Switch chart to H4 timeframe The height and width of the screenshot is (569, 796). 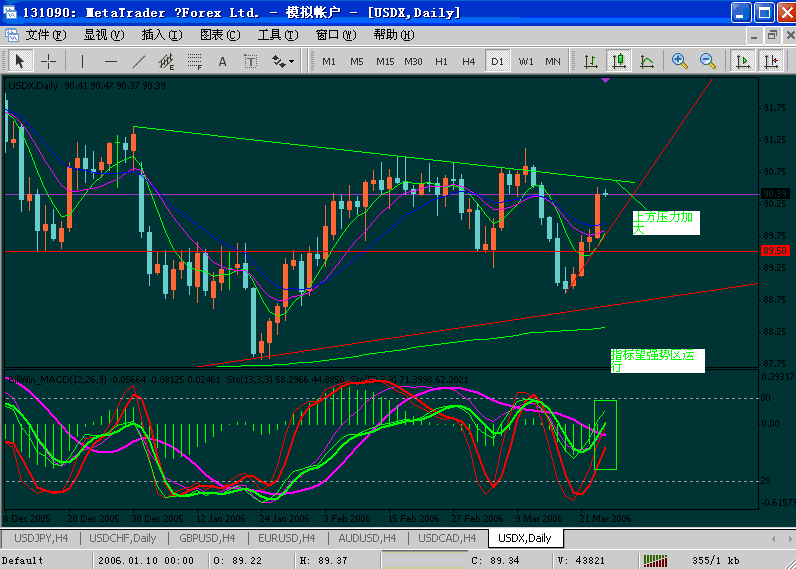[469, 61]
